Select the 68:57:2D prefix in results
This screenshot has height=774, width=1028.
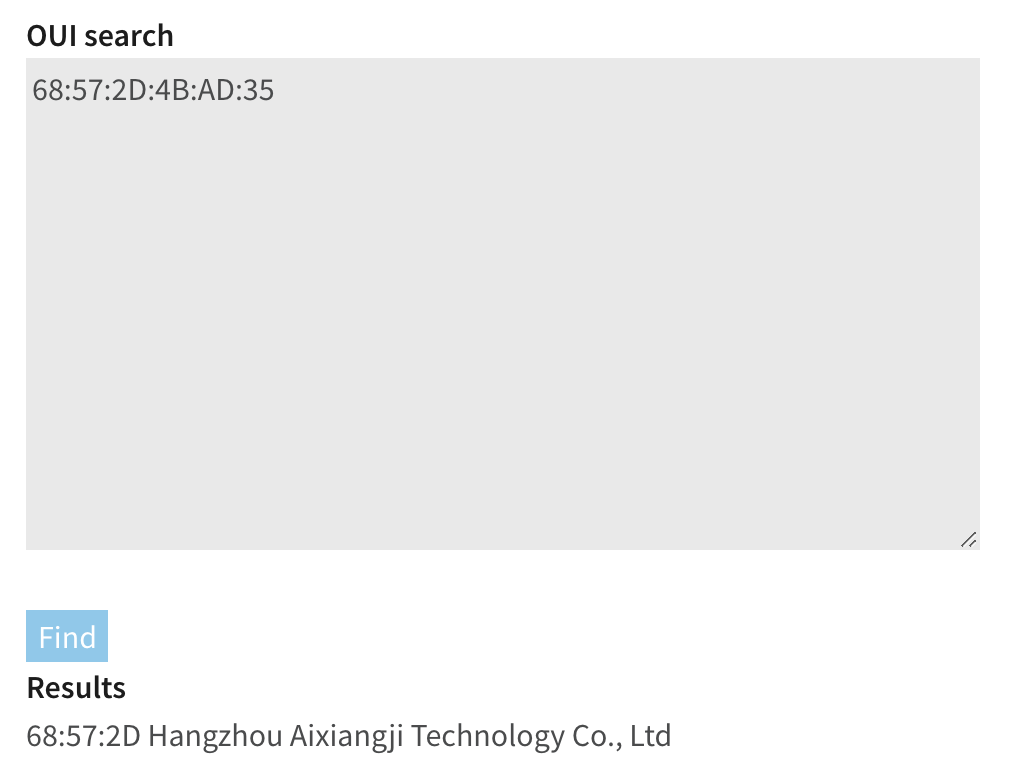(84, 737)
